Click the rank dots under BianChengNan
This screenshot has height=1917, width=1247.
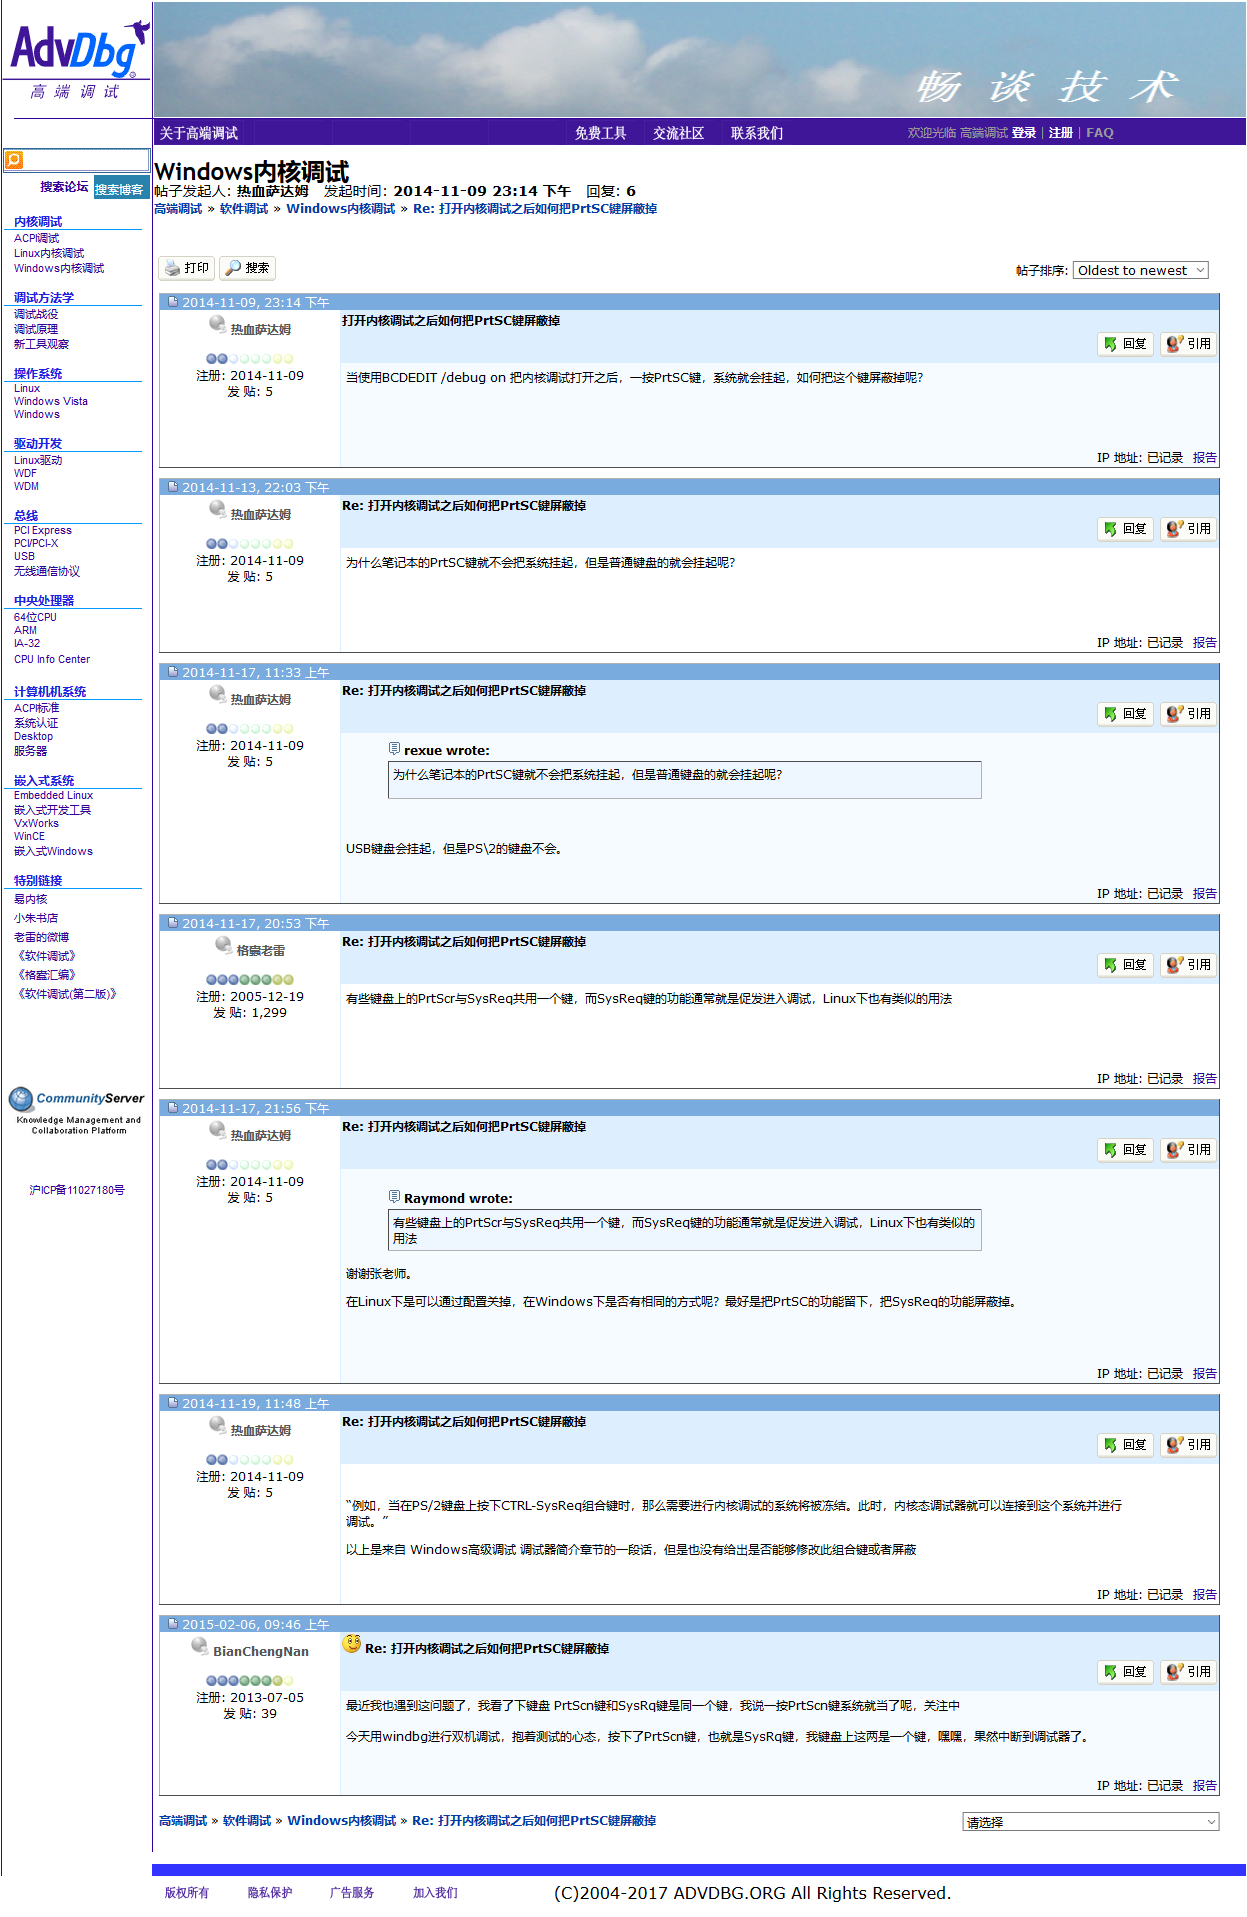(x=249, y=1681)
